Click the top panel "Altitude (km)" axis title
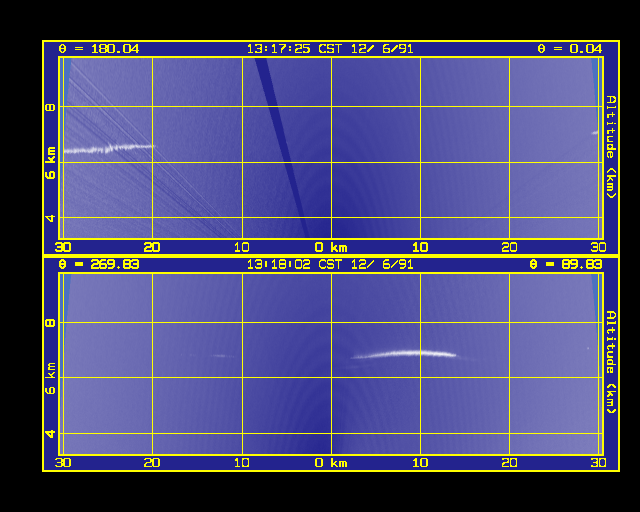640x512 pixels. pyautogui.click(x=611, y=147)
